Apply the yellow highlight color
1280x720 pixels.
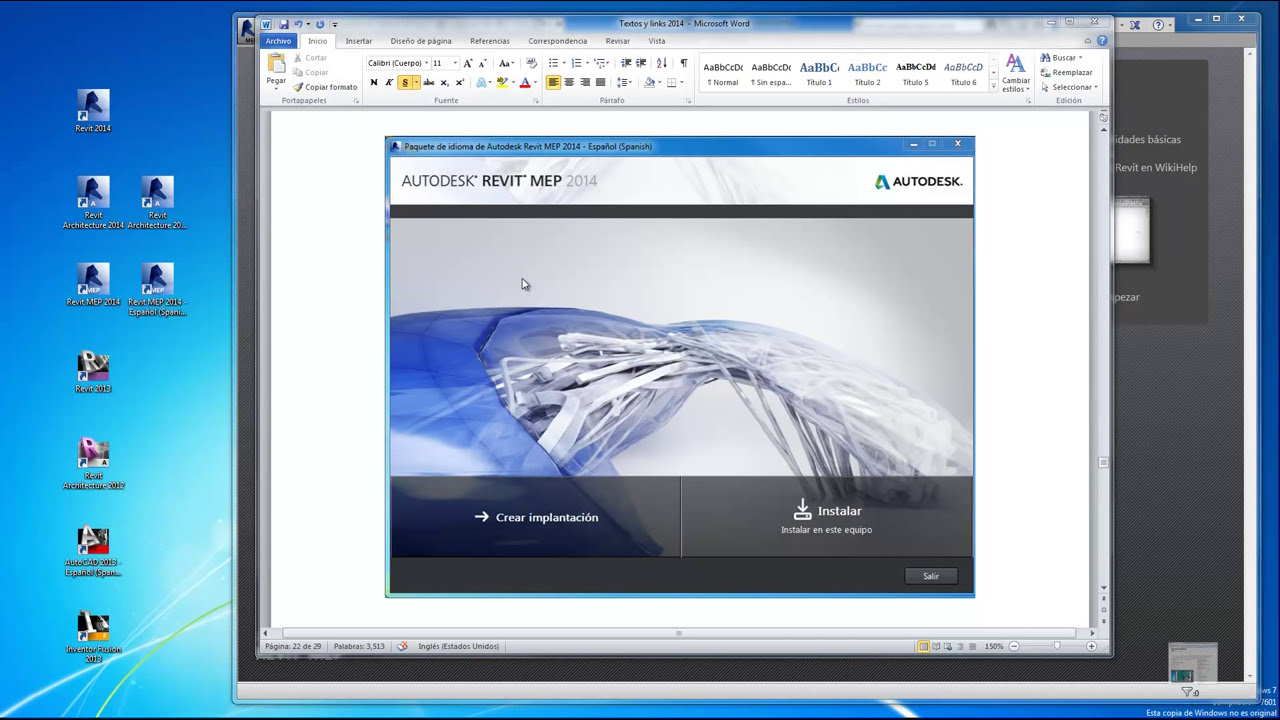point(500,83)
